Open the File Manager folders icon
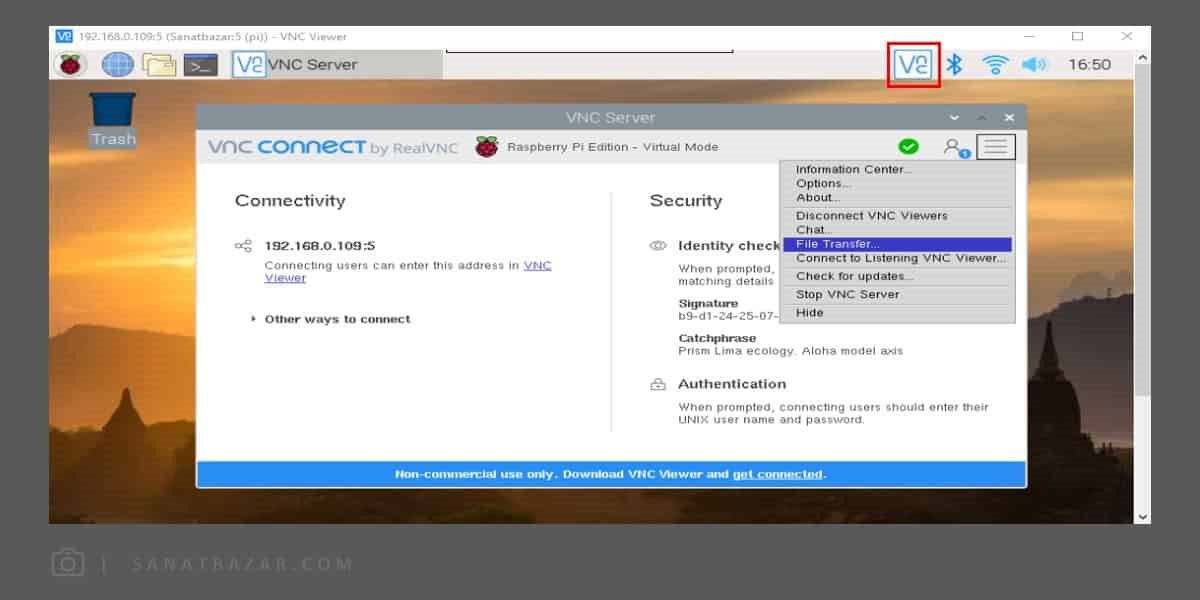Viewport: 1200px width, 600px height. (159, 65)
